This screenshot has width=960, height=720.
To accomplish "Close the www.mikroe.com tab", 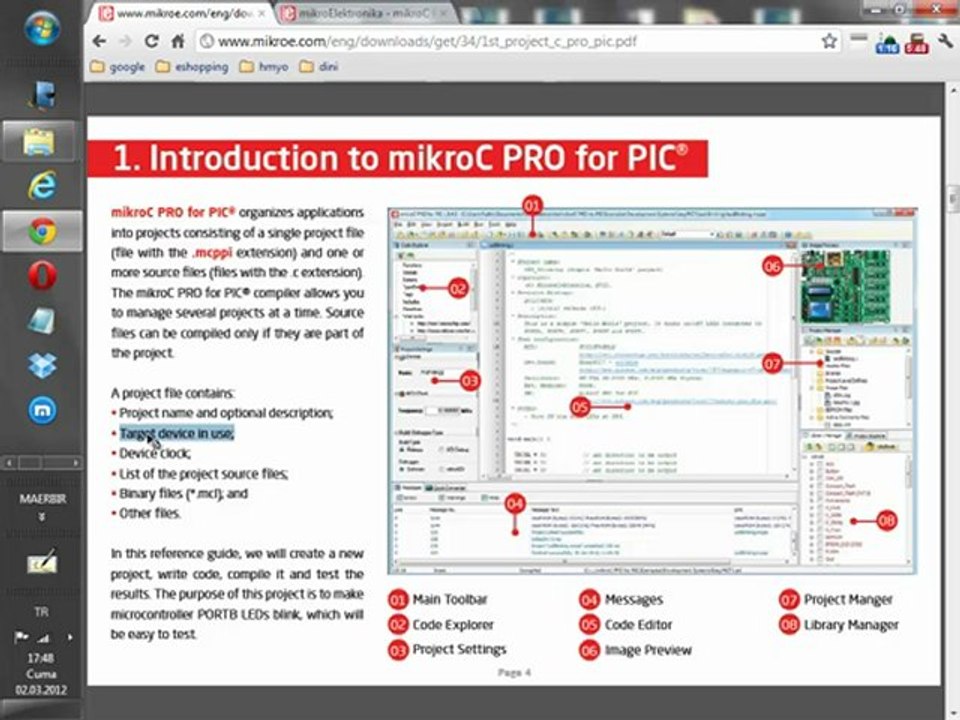I will pyautogui.click(x=262, y=13).
